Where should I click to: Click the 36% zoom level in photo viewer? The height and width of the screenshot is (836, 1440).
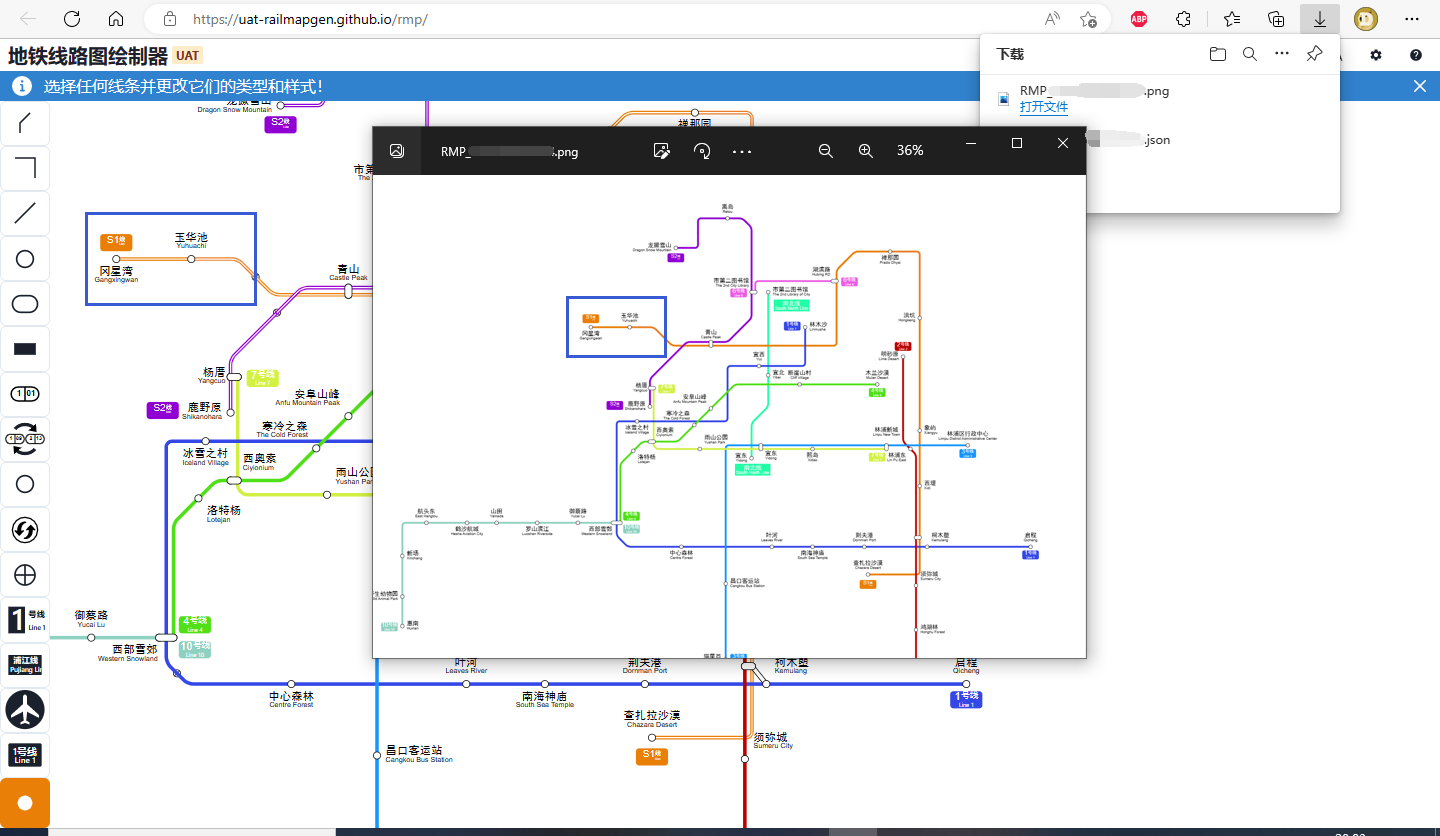coord(910,151)
